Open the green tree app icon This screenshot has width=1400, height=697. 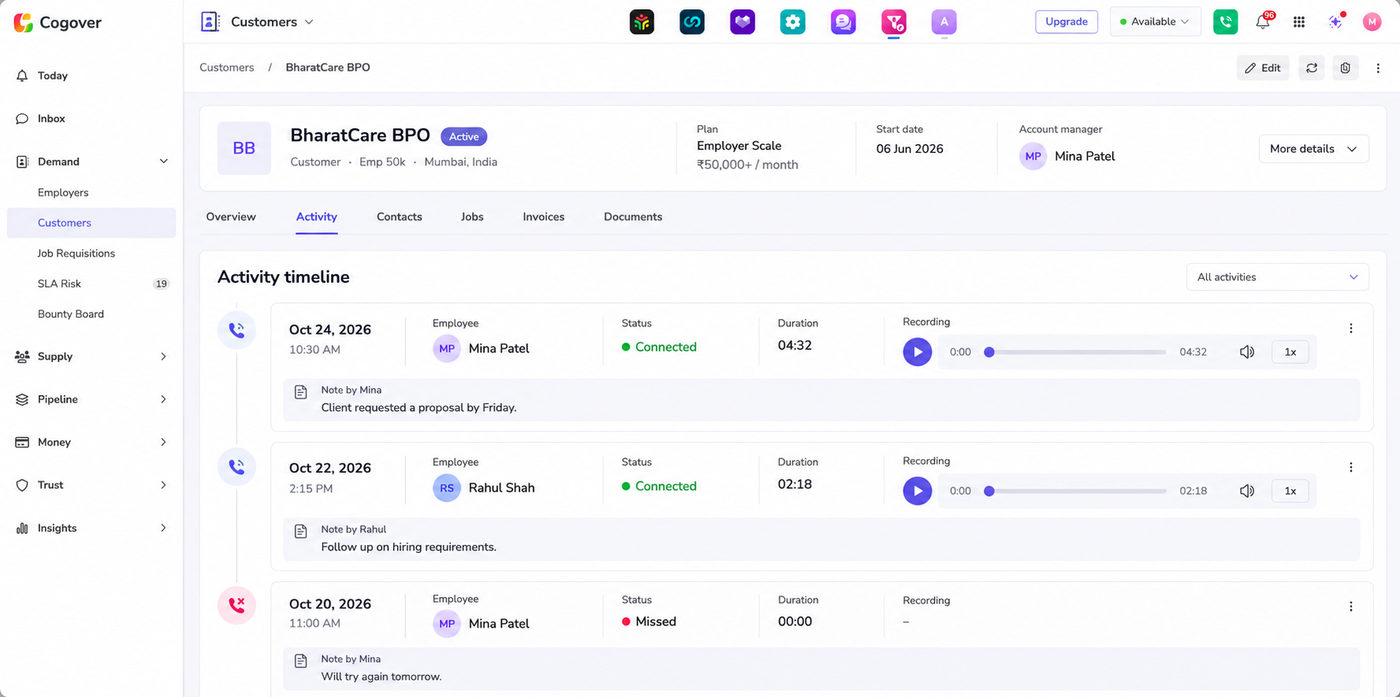click(642, 22)
